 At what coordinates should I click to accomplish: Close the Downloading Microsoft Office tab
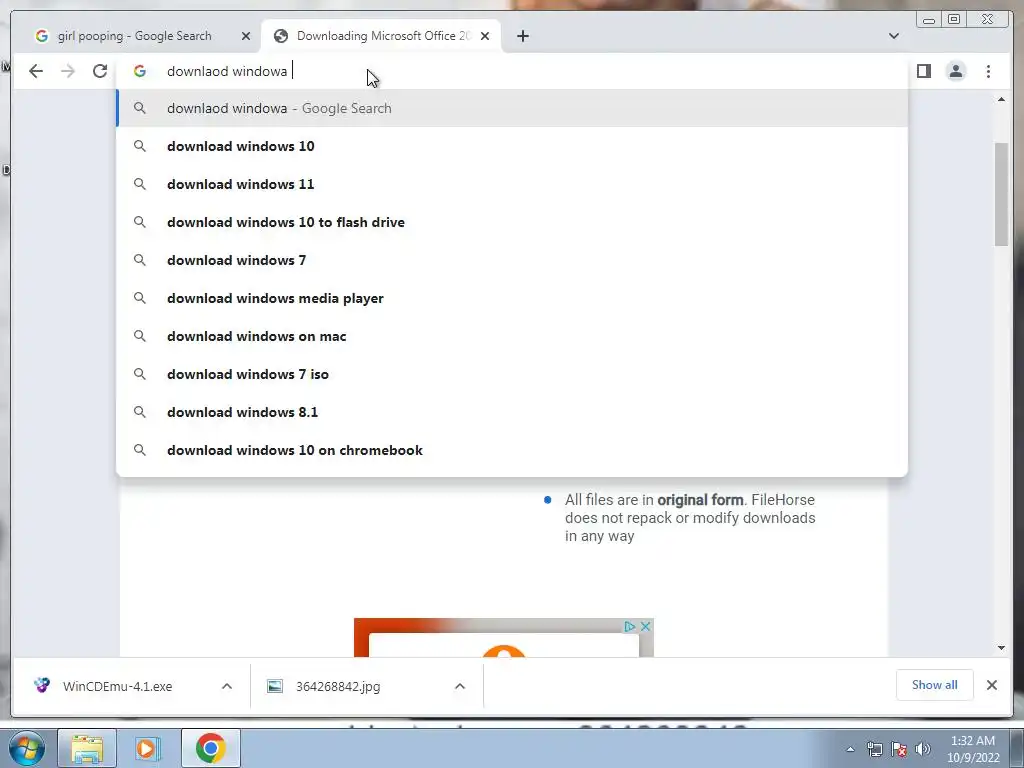[x=485, y=36]
